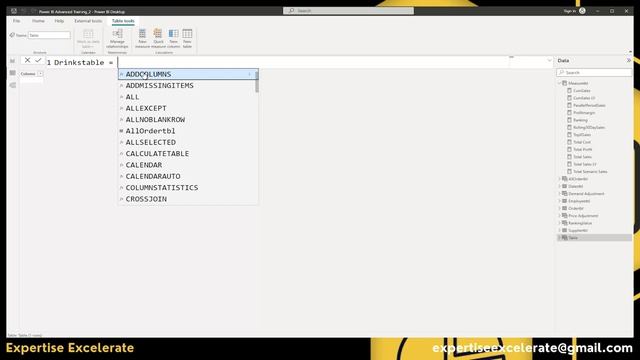The width and height of the screenshot is (640, 360).
Task: Open the File menu
Action: (x=16, y=21)
